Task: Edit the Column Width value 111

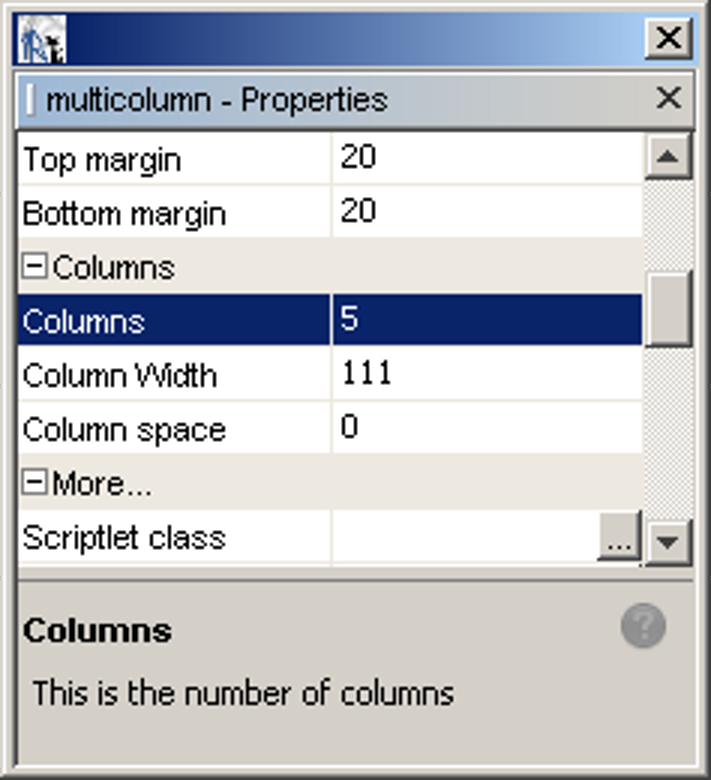Action: [x=486, y=375]
